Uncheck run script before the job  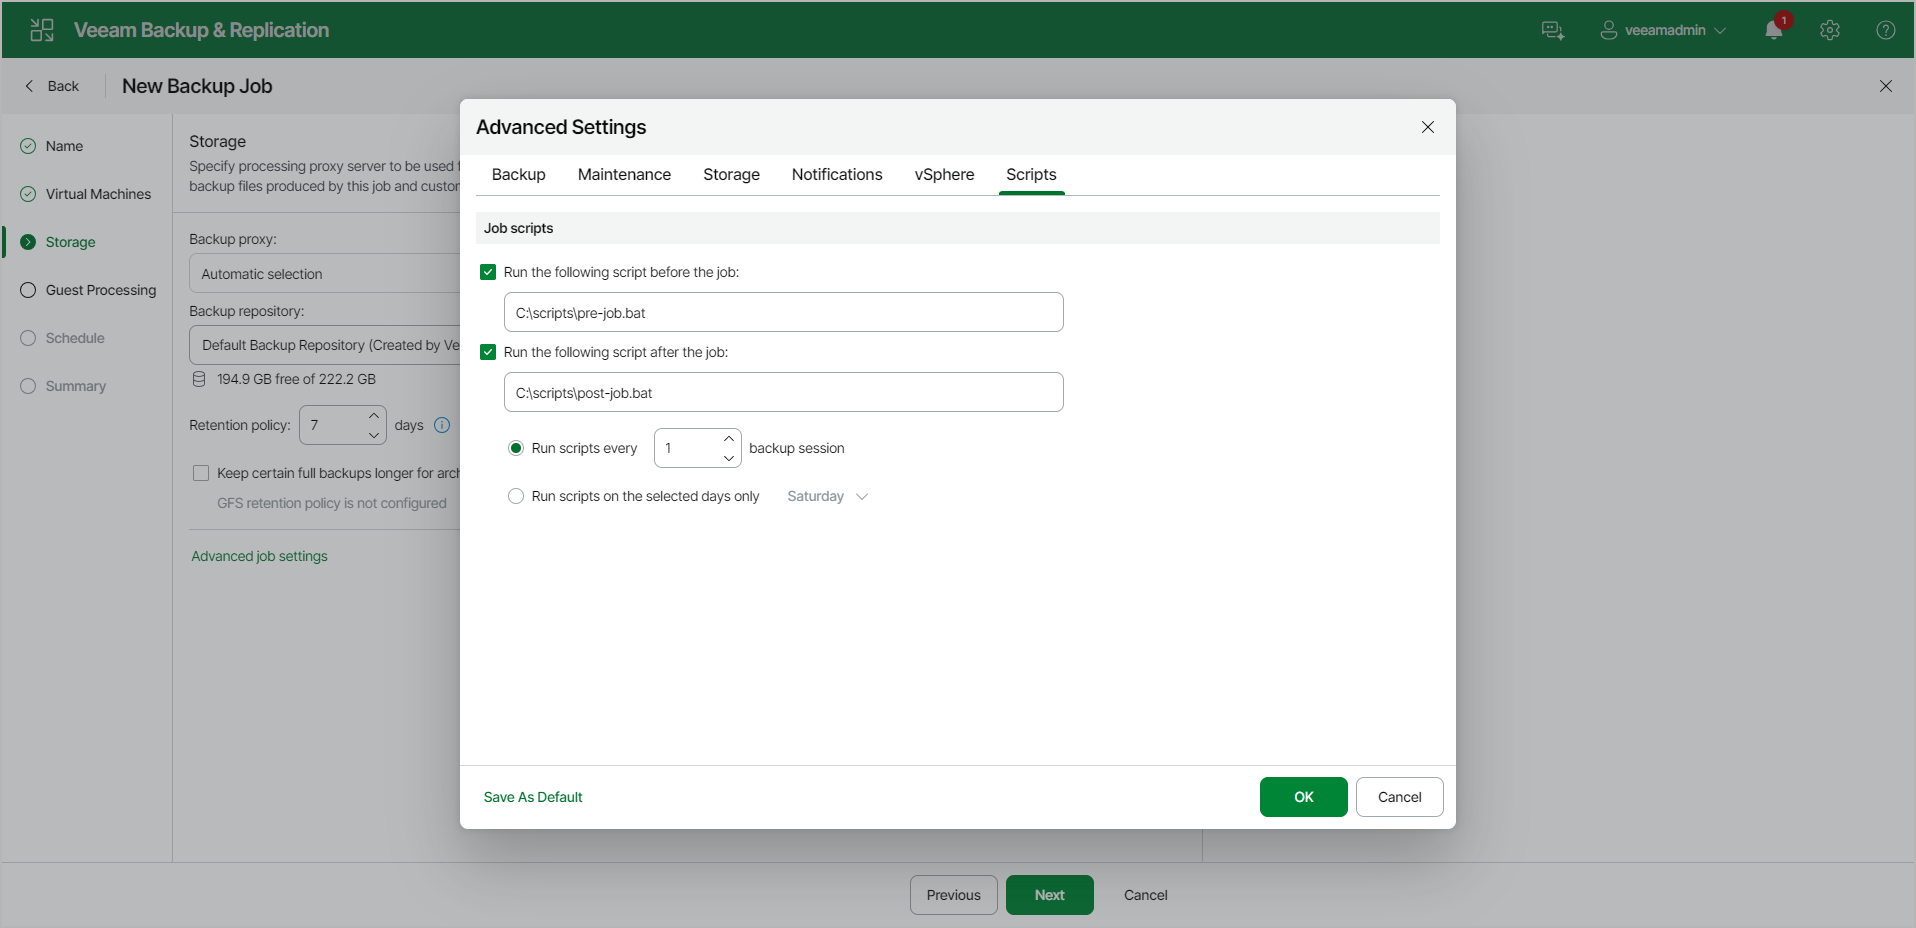pyautogui.click(x=488, y=272)
